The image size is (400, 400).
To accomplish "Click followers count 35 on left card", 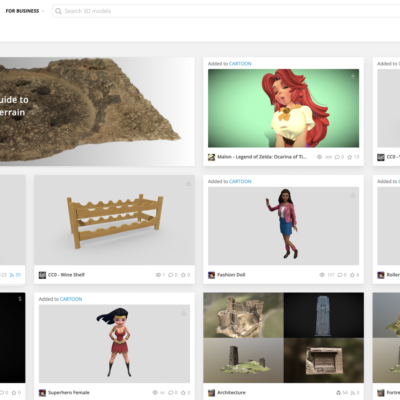I will pyautogui.click(x=18, y=275).
